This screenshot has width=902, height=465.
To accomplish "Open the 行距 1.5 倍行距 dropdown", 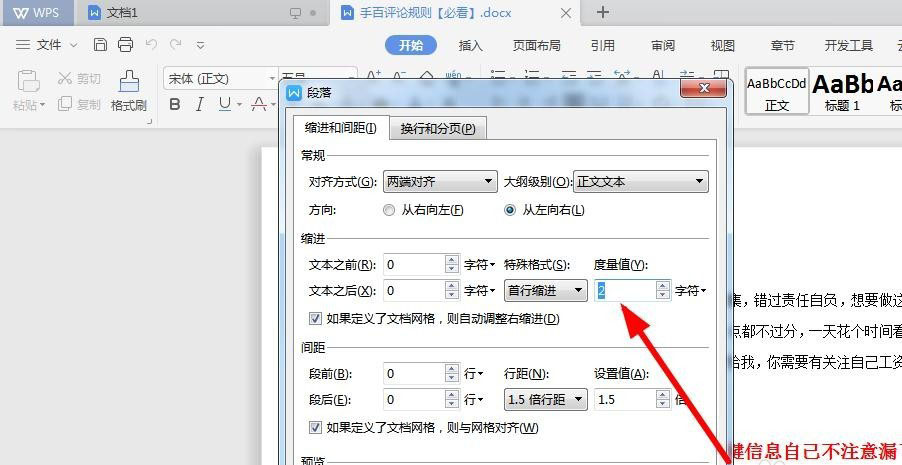I will click(x=545, y=399).
